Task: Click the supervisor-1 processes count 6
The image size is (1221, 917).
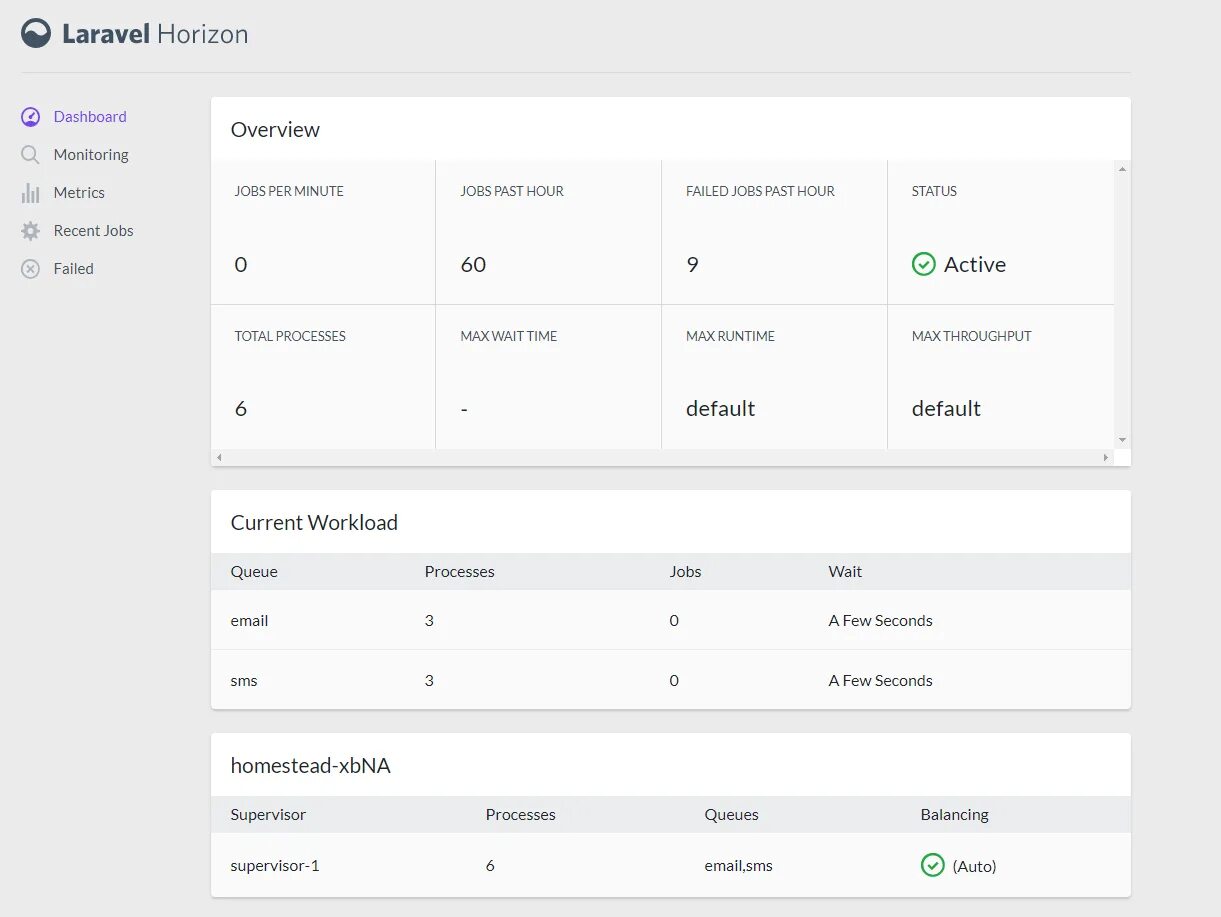Action: pyautogui.click(x=490, y=866)
